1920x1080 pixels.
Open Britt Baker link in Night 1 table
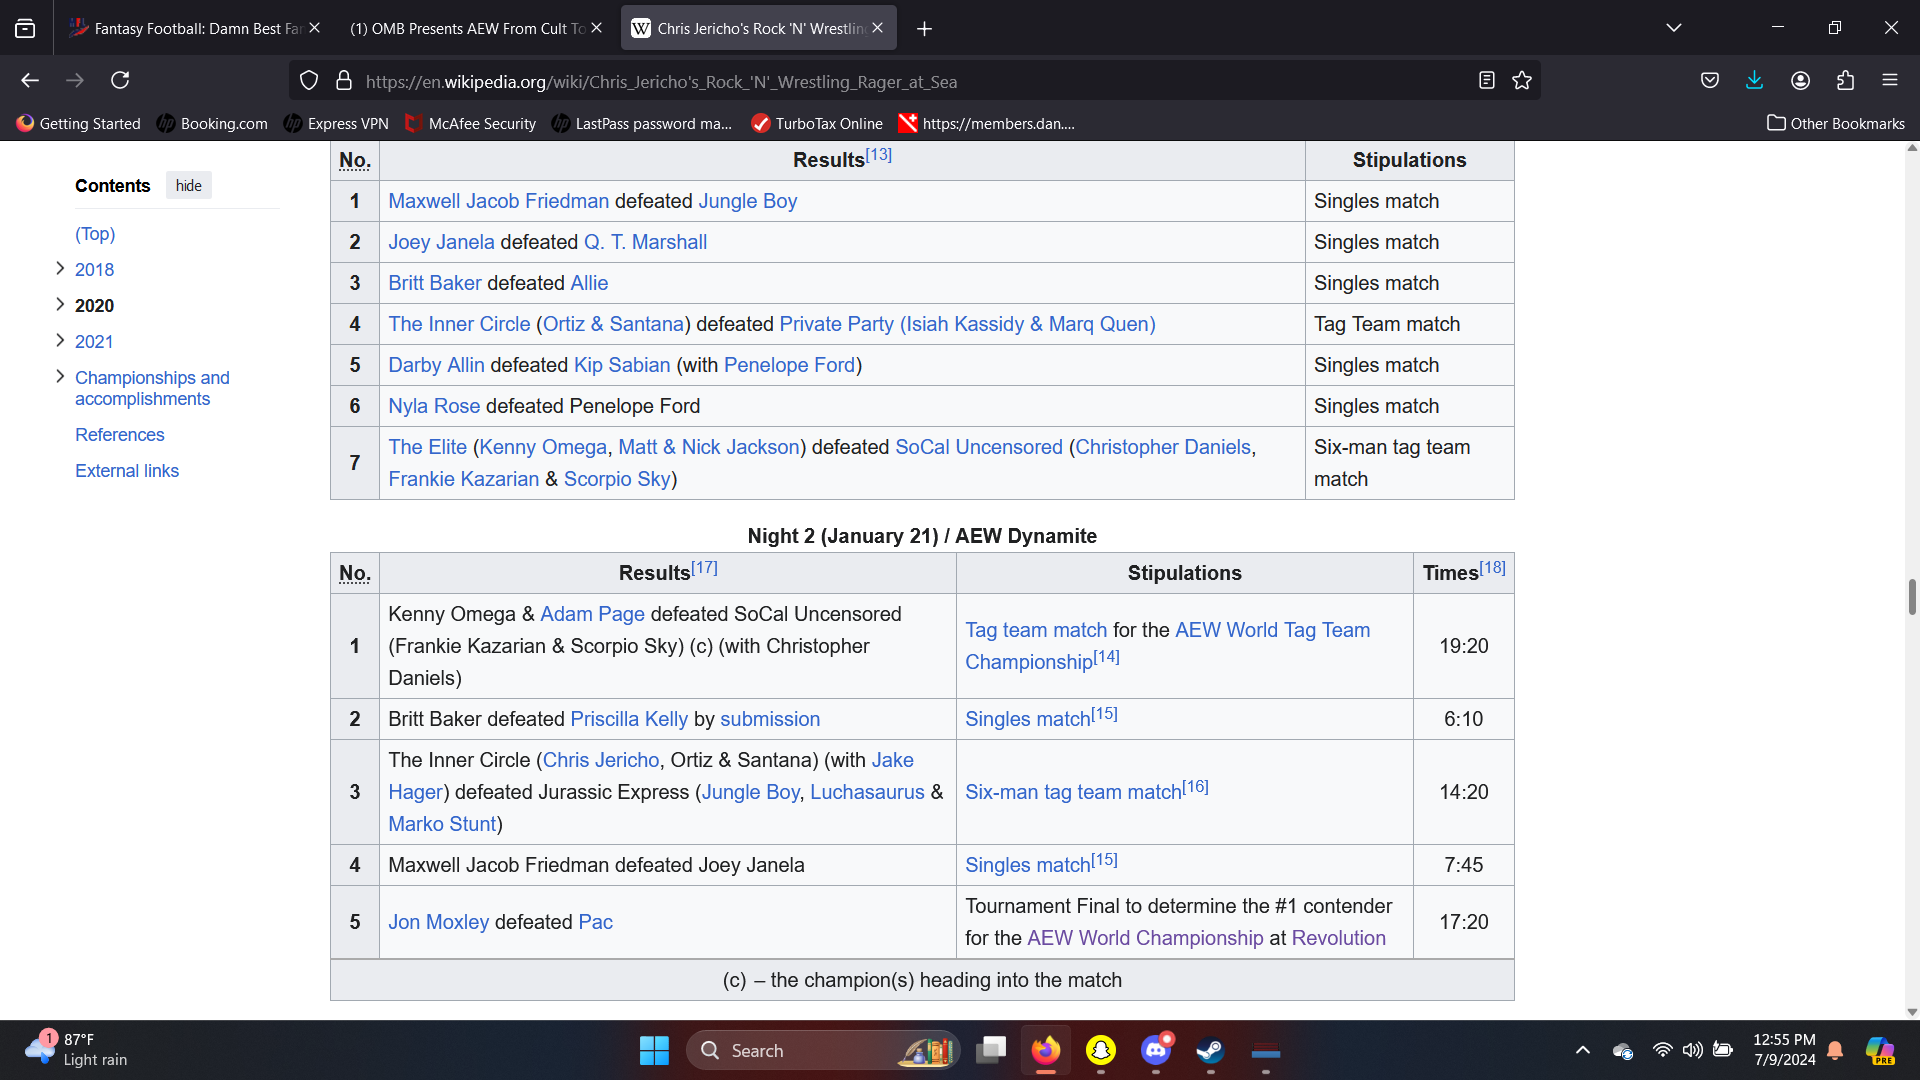(x=435, y=283)
